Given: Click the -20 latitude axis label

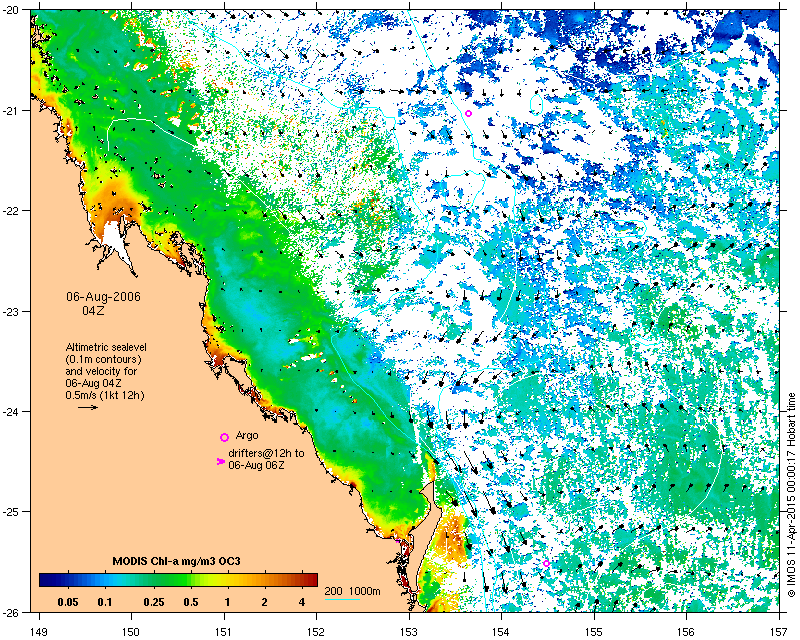Looking at the screenshot, I should click(x=12, y=11).
